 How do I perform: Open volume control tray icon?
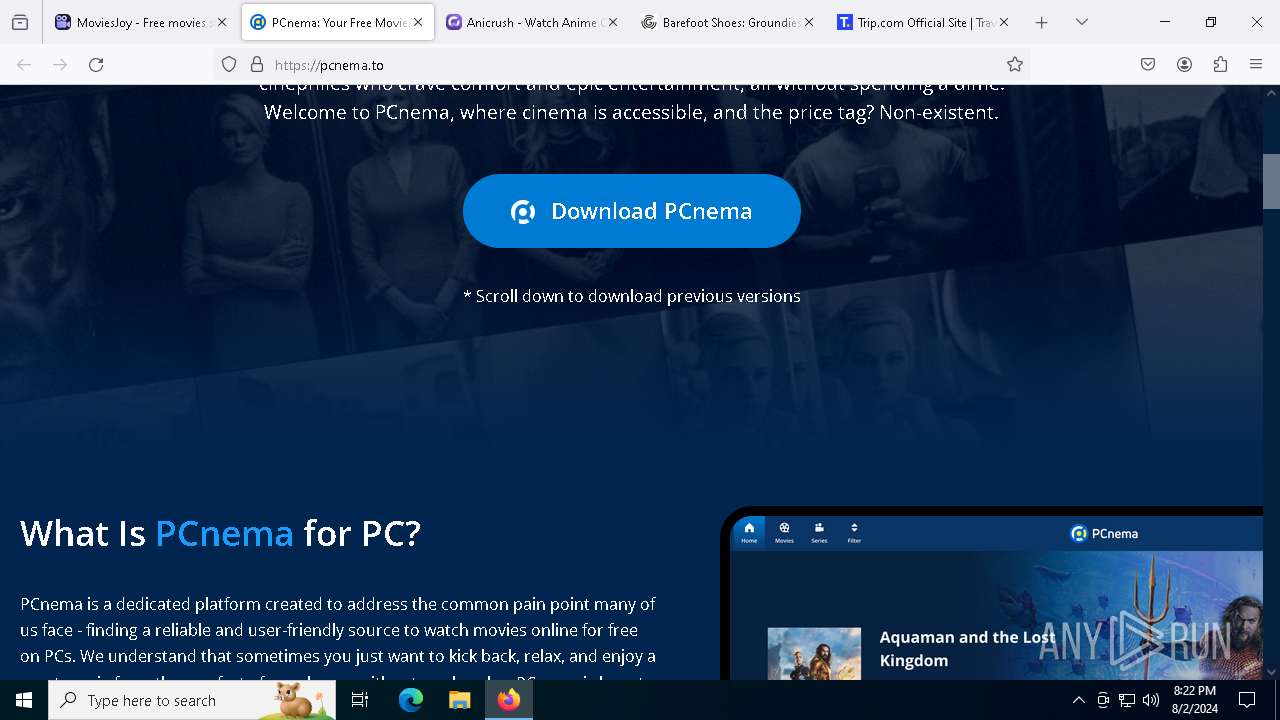click(x=1151, y=700)
